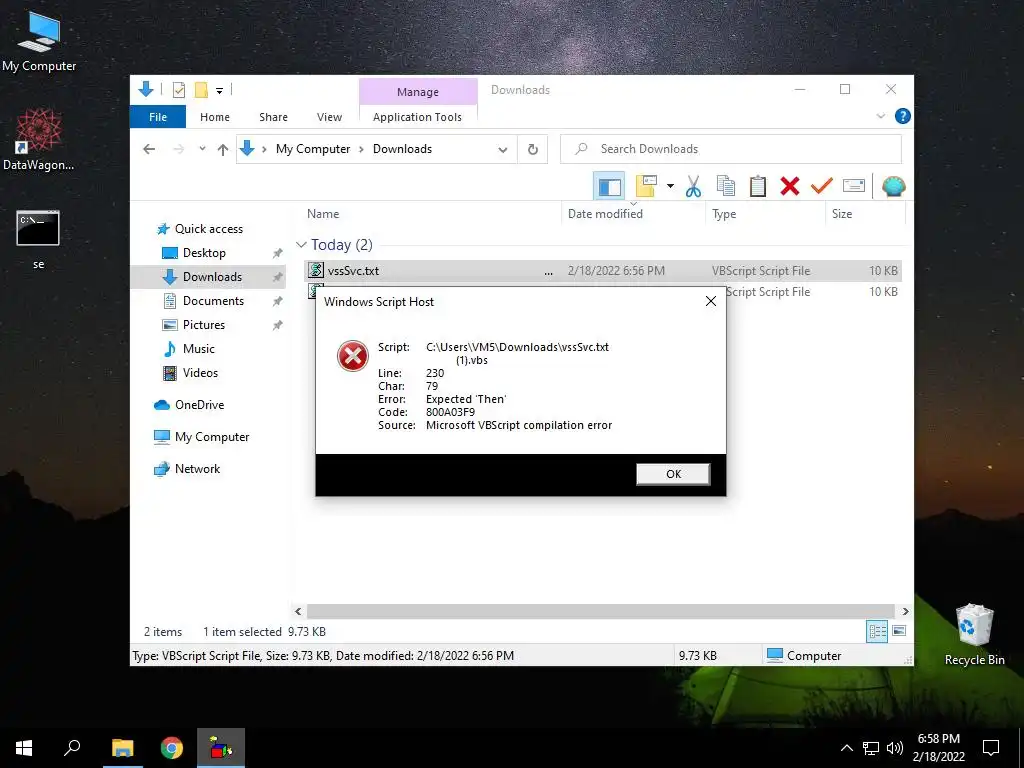Select the vssSvc.txt file row
The image size is (1024, 768).
pos(602,270)
